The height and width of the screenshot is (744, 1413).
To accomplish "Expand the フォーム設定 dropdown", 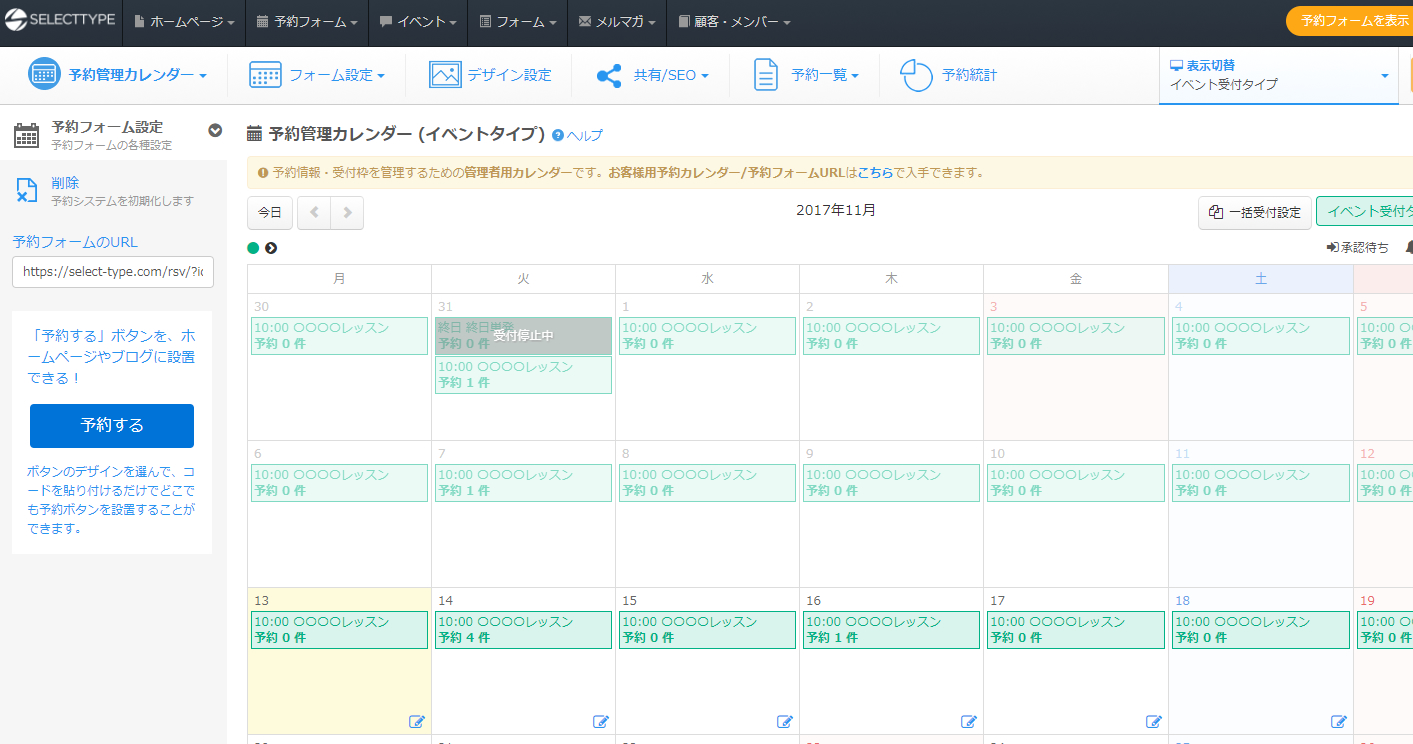I will pyautogui.click(x=316, y=75).
